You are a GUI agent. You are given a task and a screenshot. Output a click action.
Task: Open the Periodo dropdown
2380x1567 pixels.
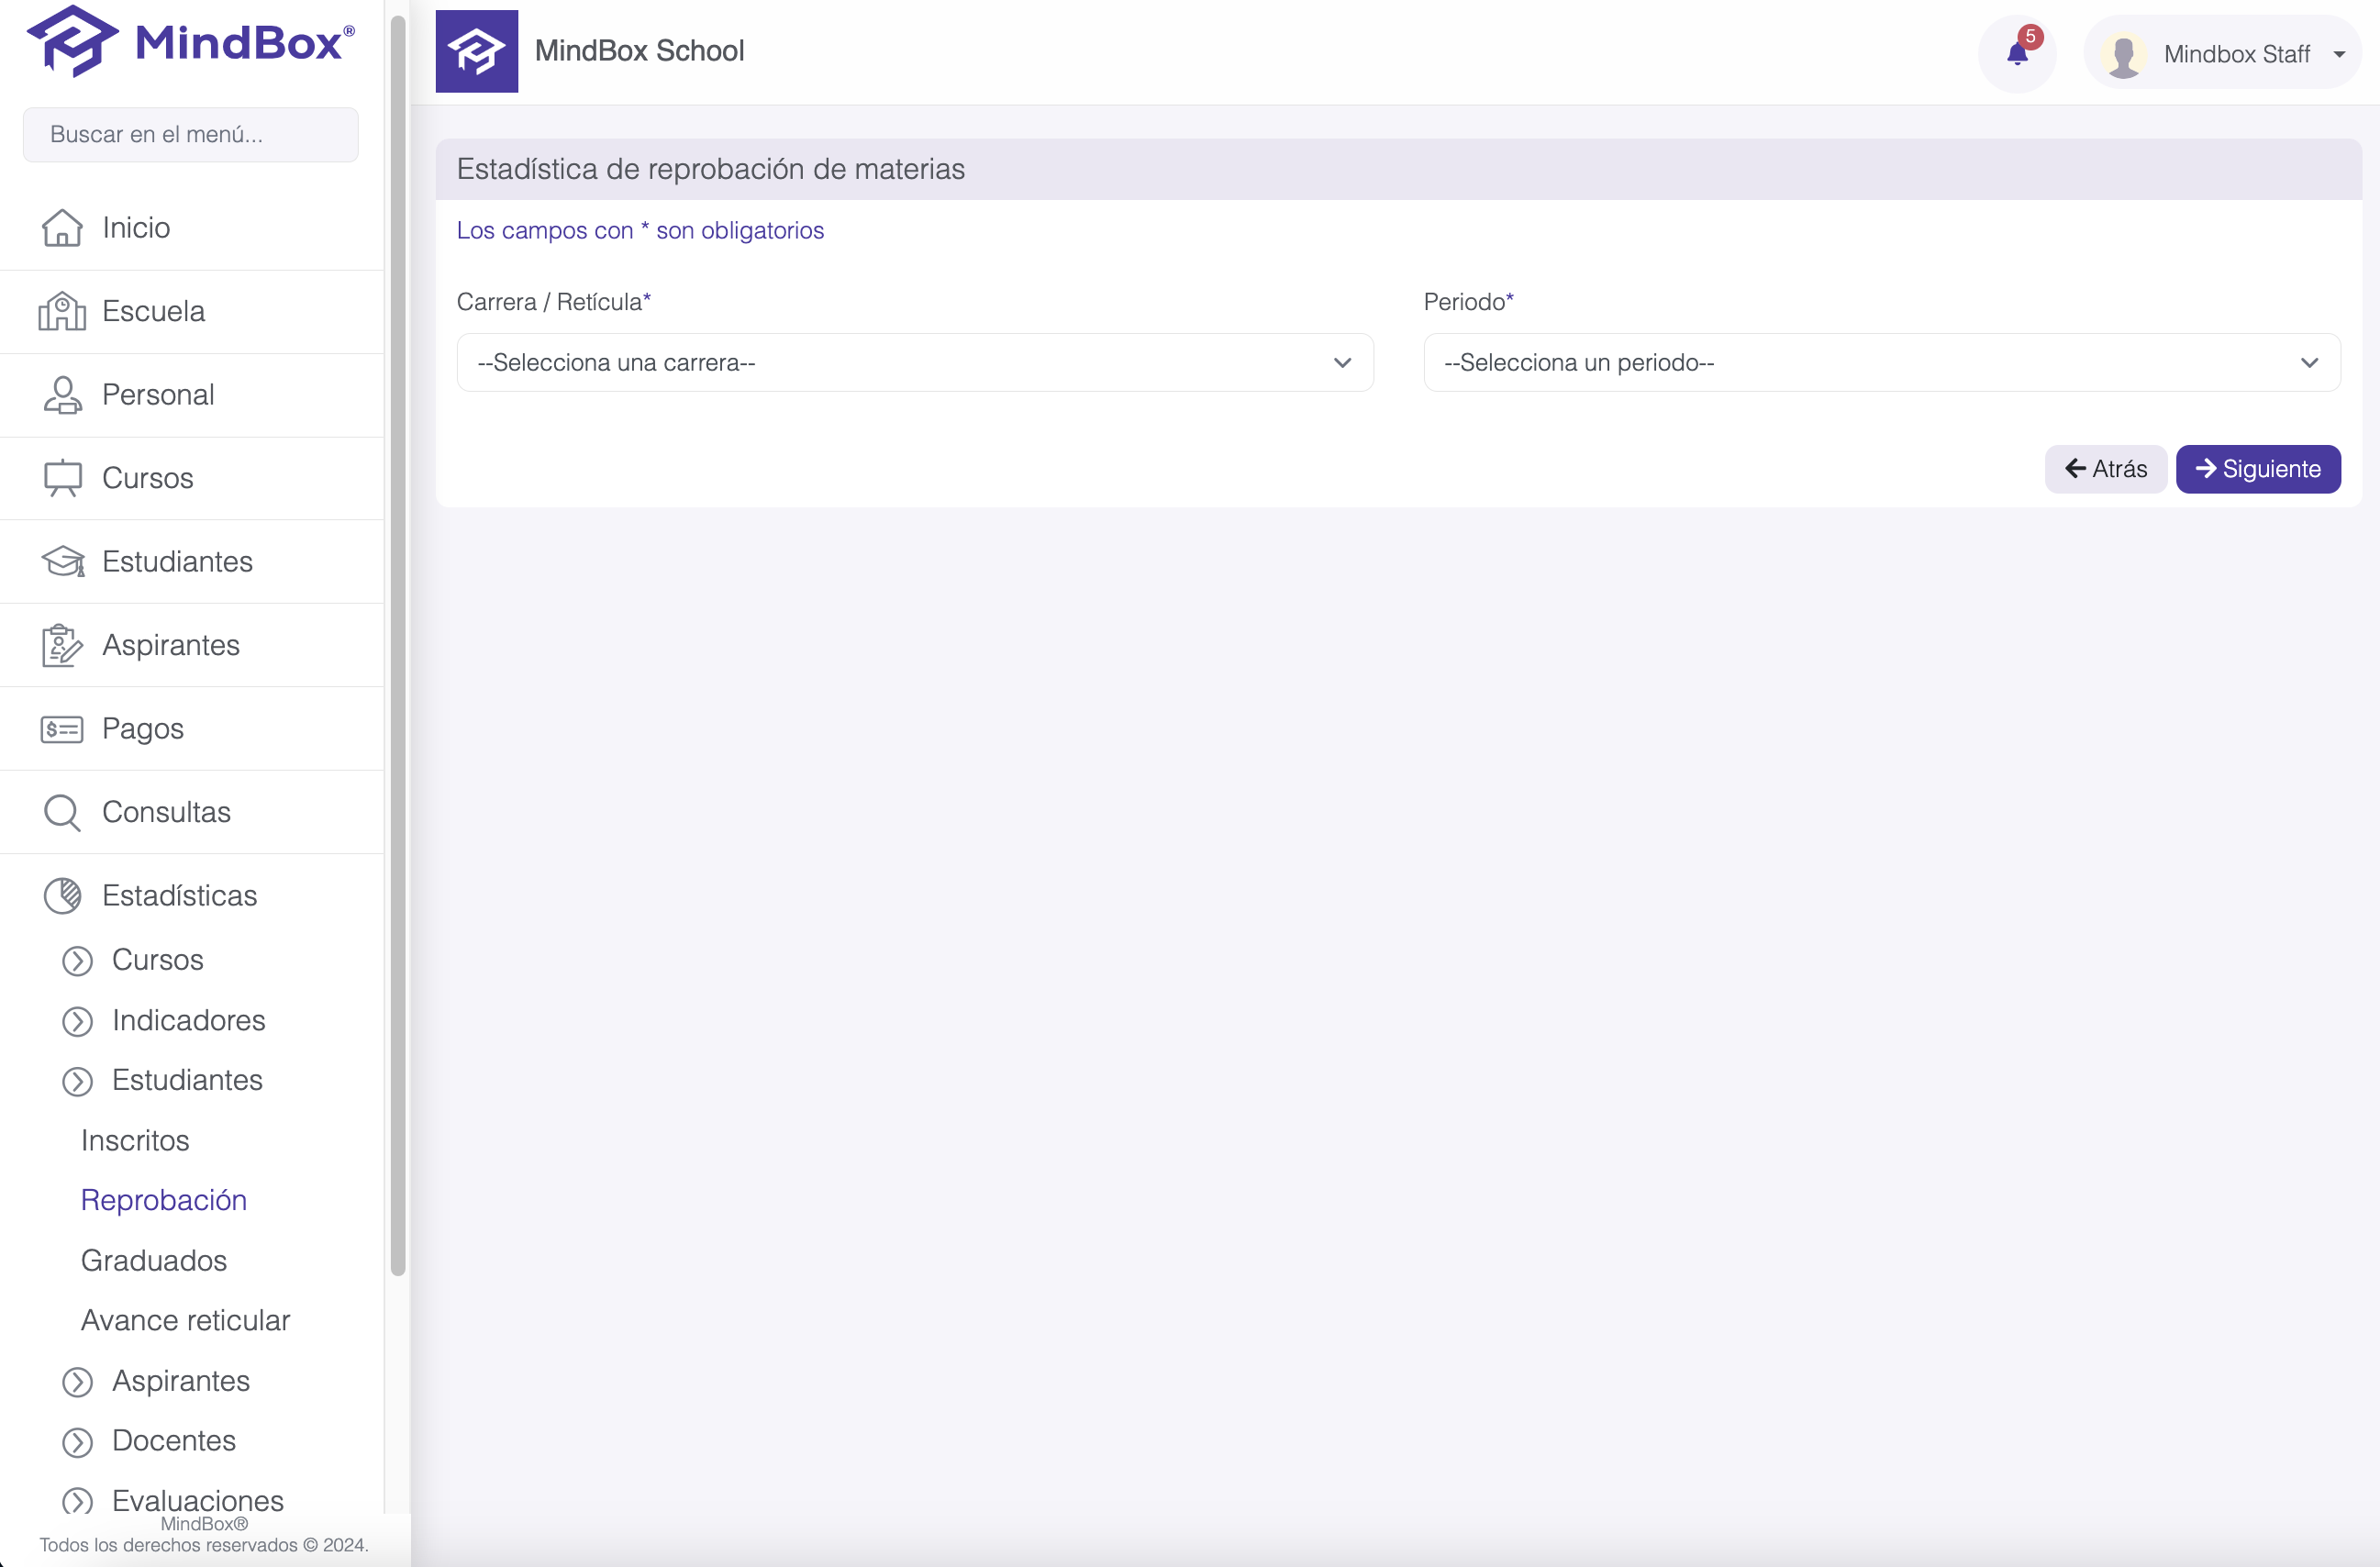tap(1881, 362)
